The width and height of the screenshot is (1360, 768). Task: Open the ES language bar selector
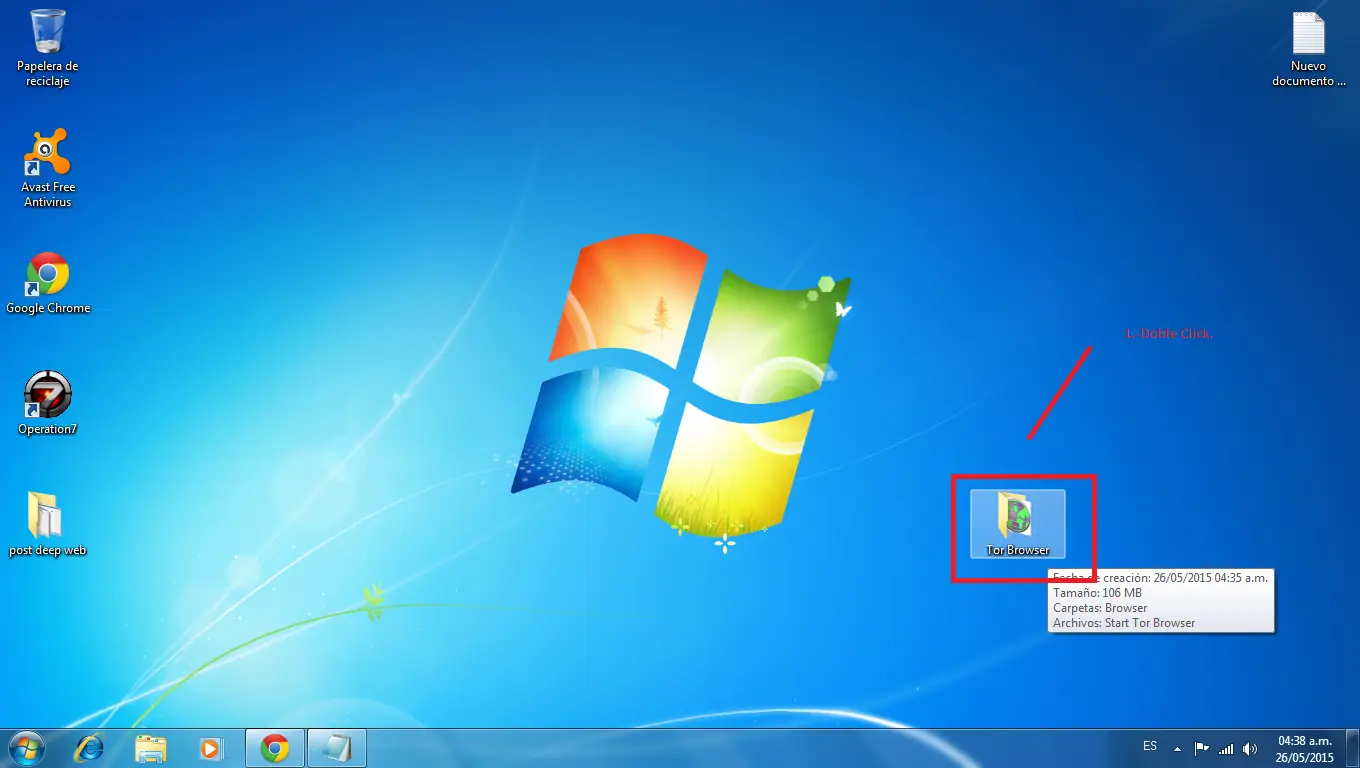(x=1150, y=746)
